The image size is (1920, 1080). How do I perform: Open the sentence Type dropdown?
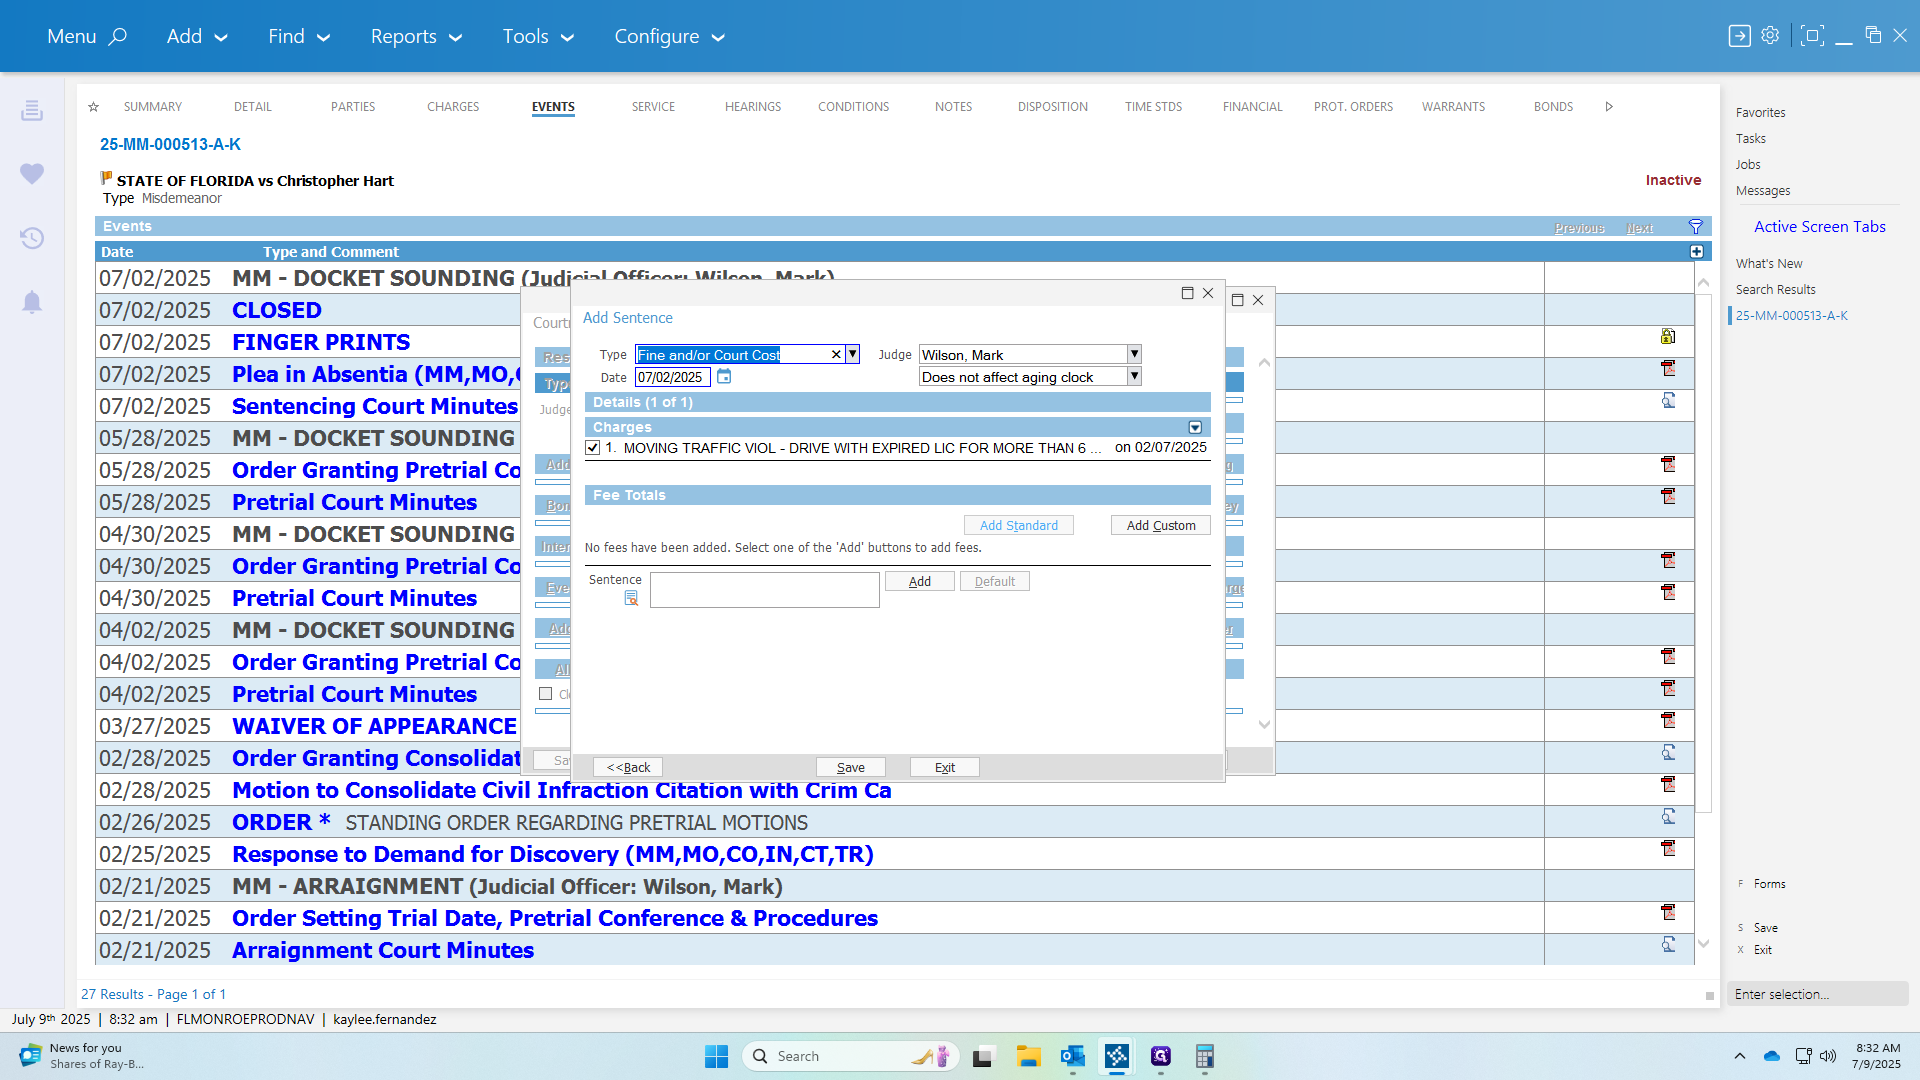point(852,354)
